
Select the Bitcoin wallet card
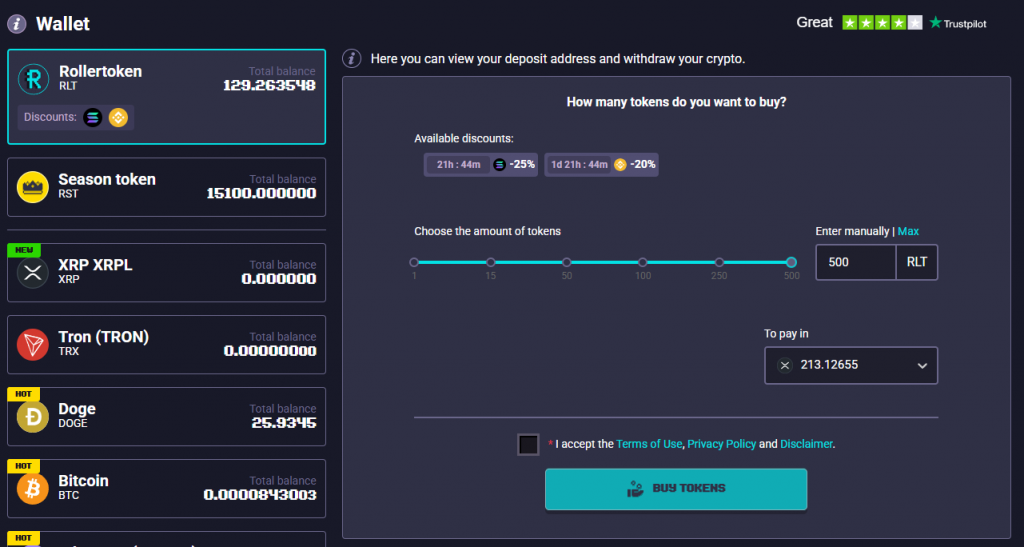pos(167,488)
